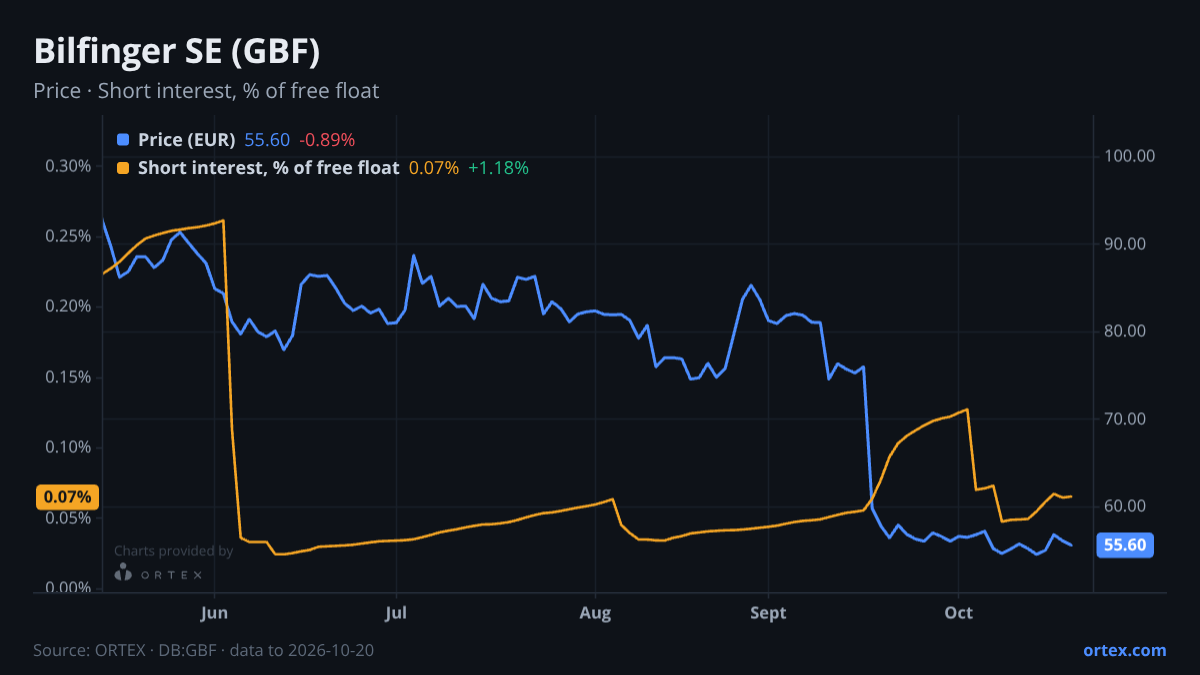Image resolution: width=1200 pixels, height=675 pixels.
Task: Click the Aug x-axis label
Action: point(595,612)
